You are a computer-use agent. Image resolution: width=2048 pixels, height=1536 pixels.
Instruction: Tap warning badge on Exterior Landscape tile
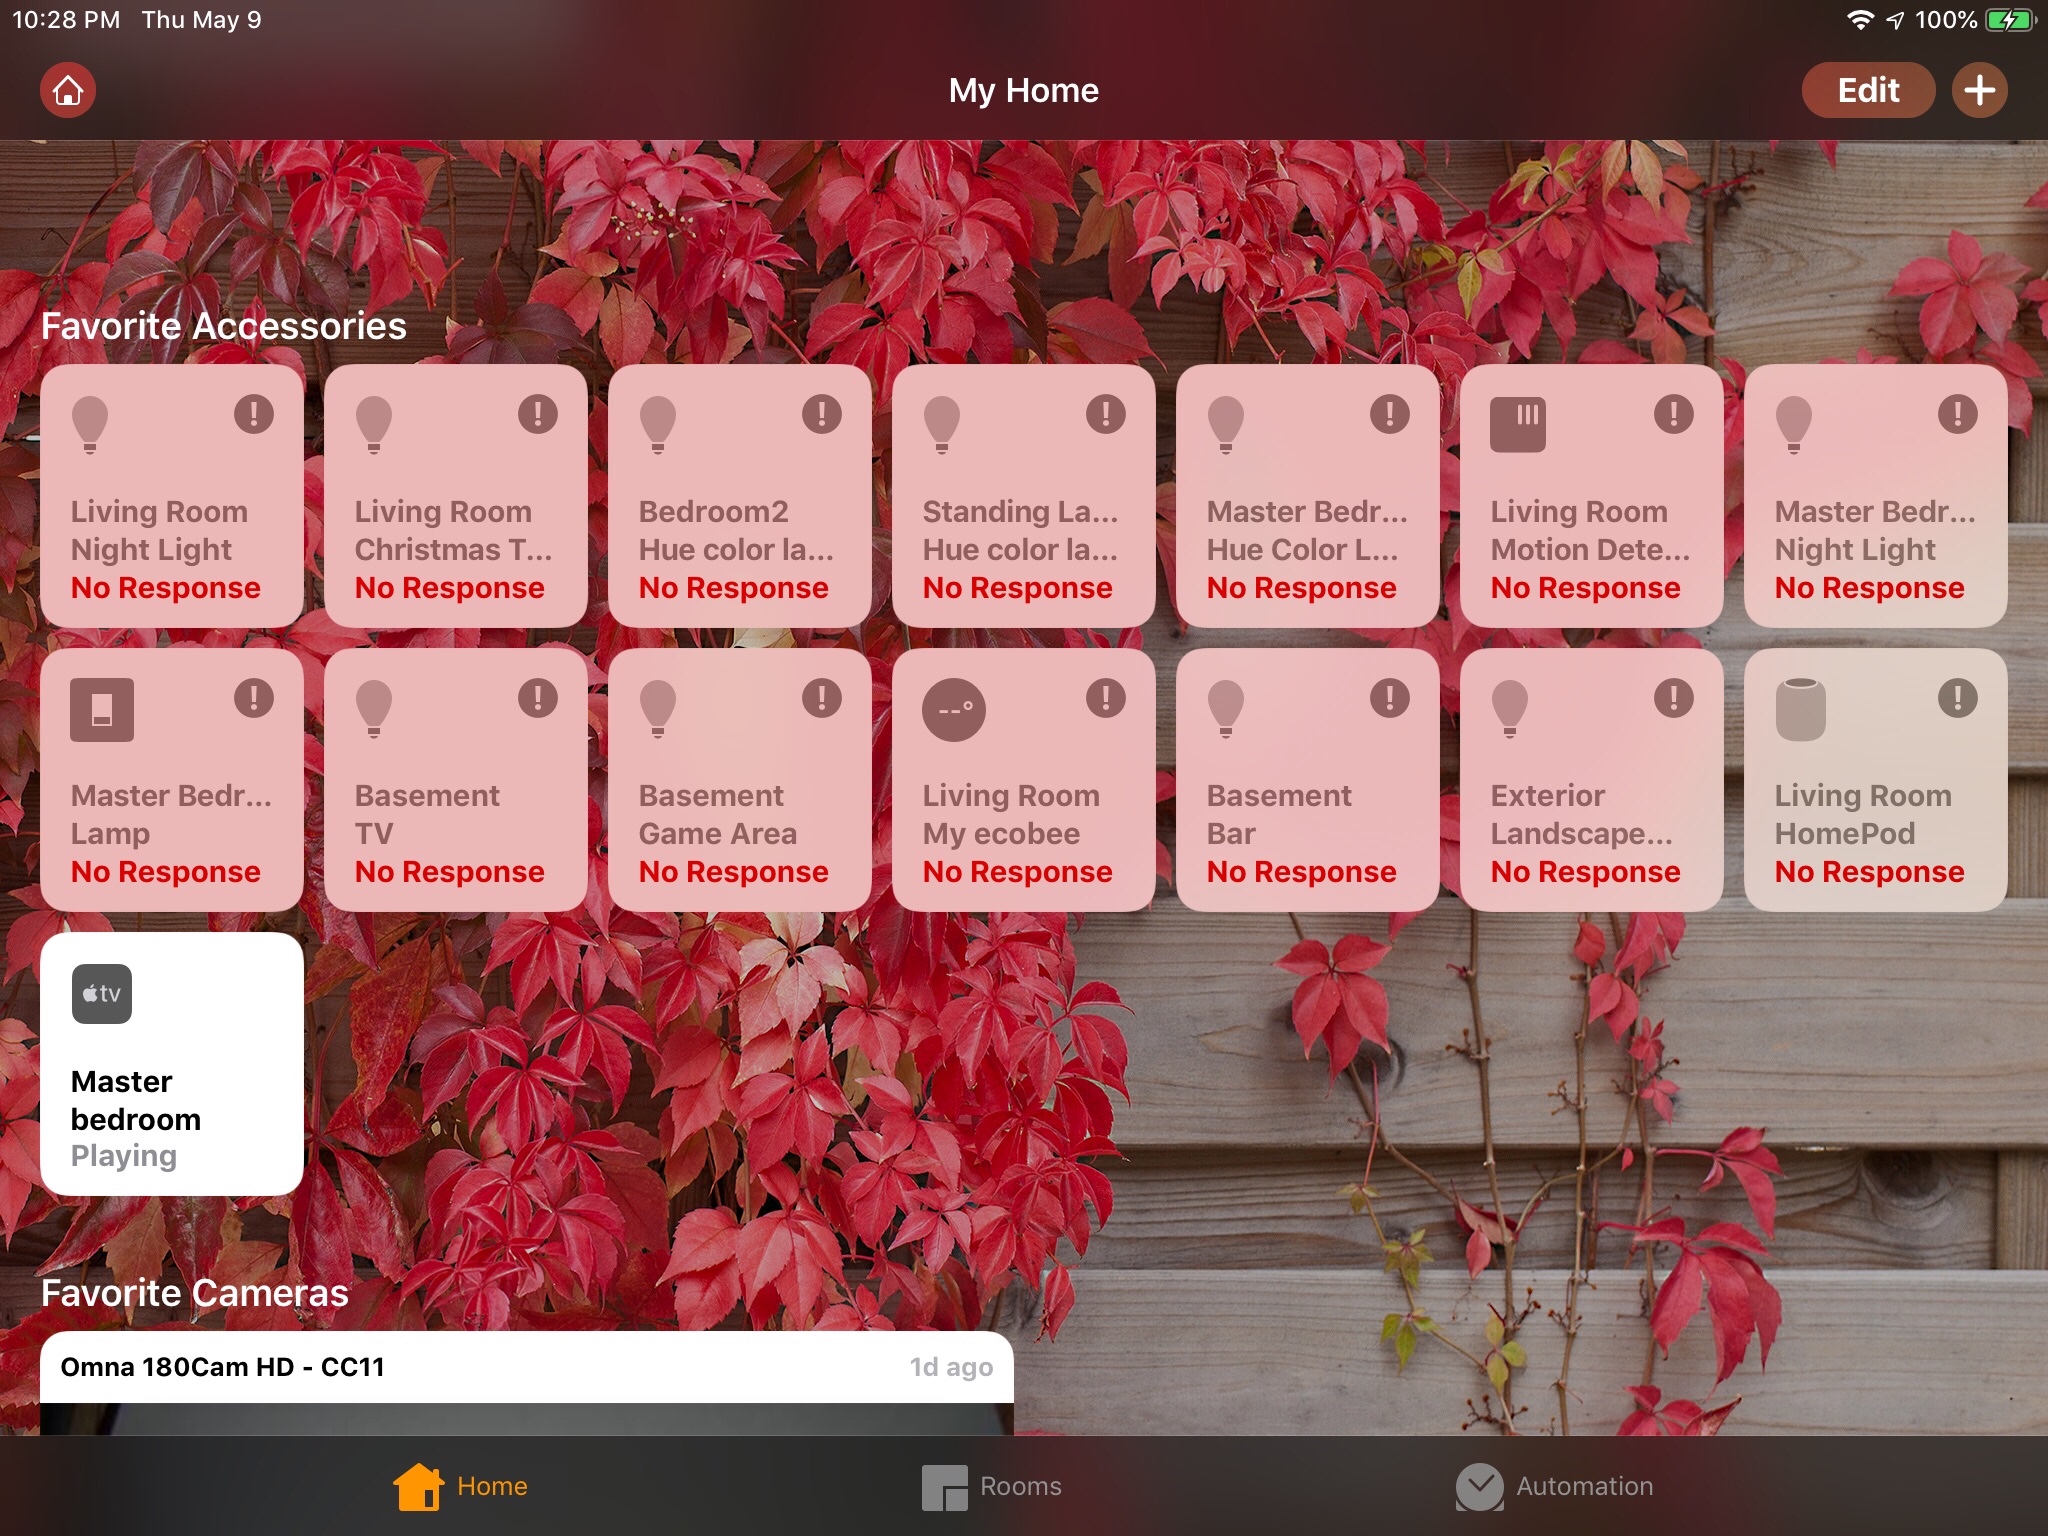1673,698
